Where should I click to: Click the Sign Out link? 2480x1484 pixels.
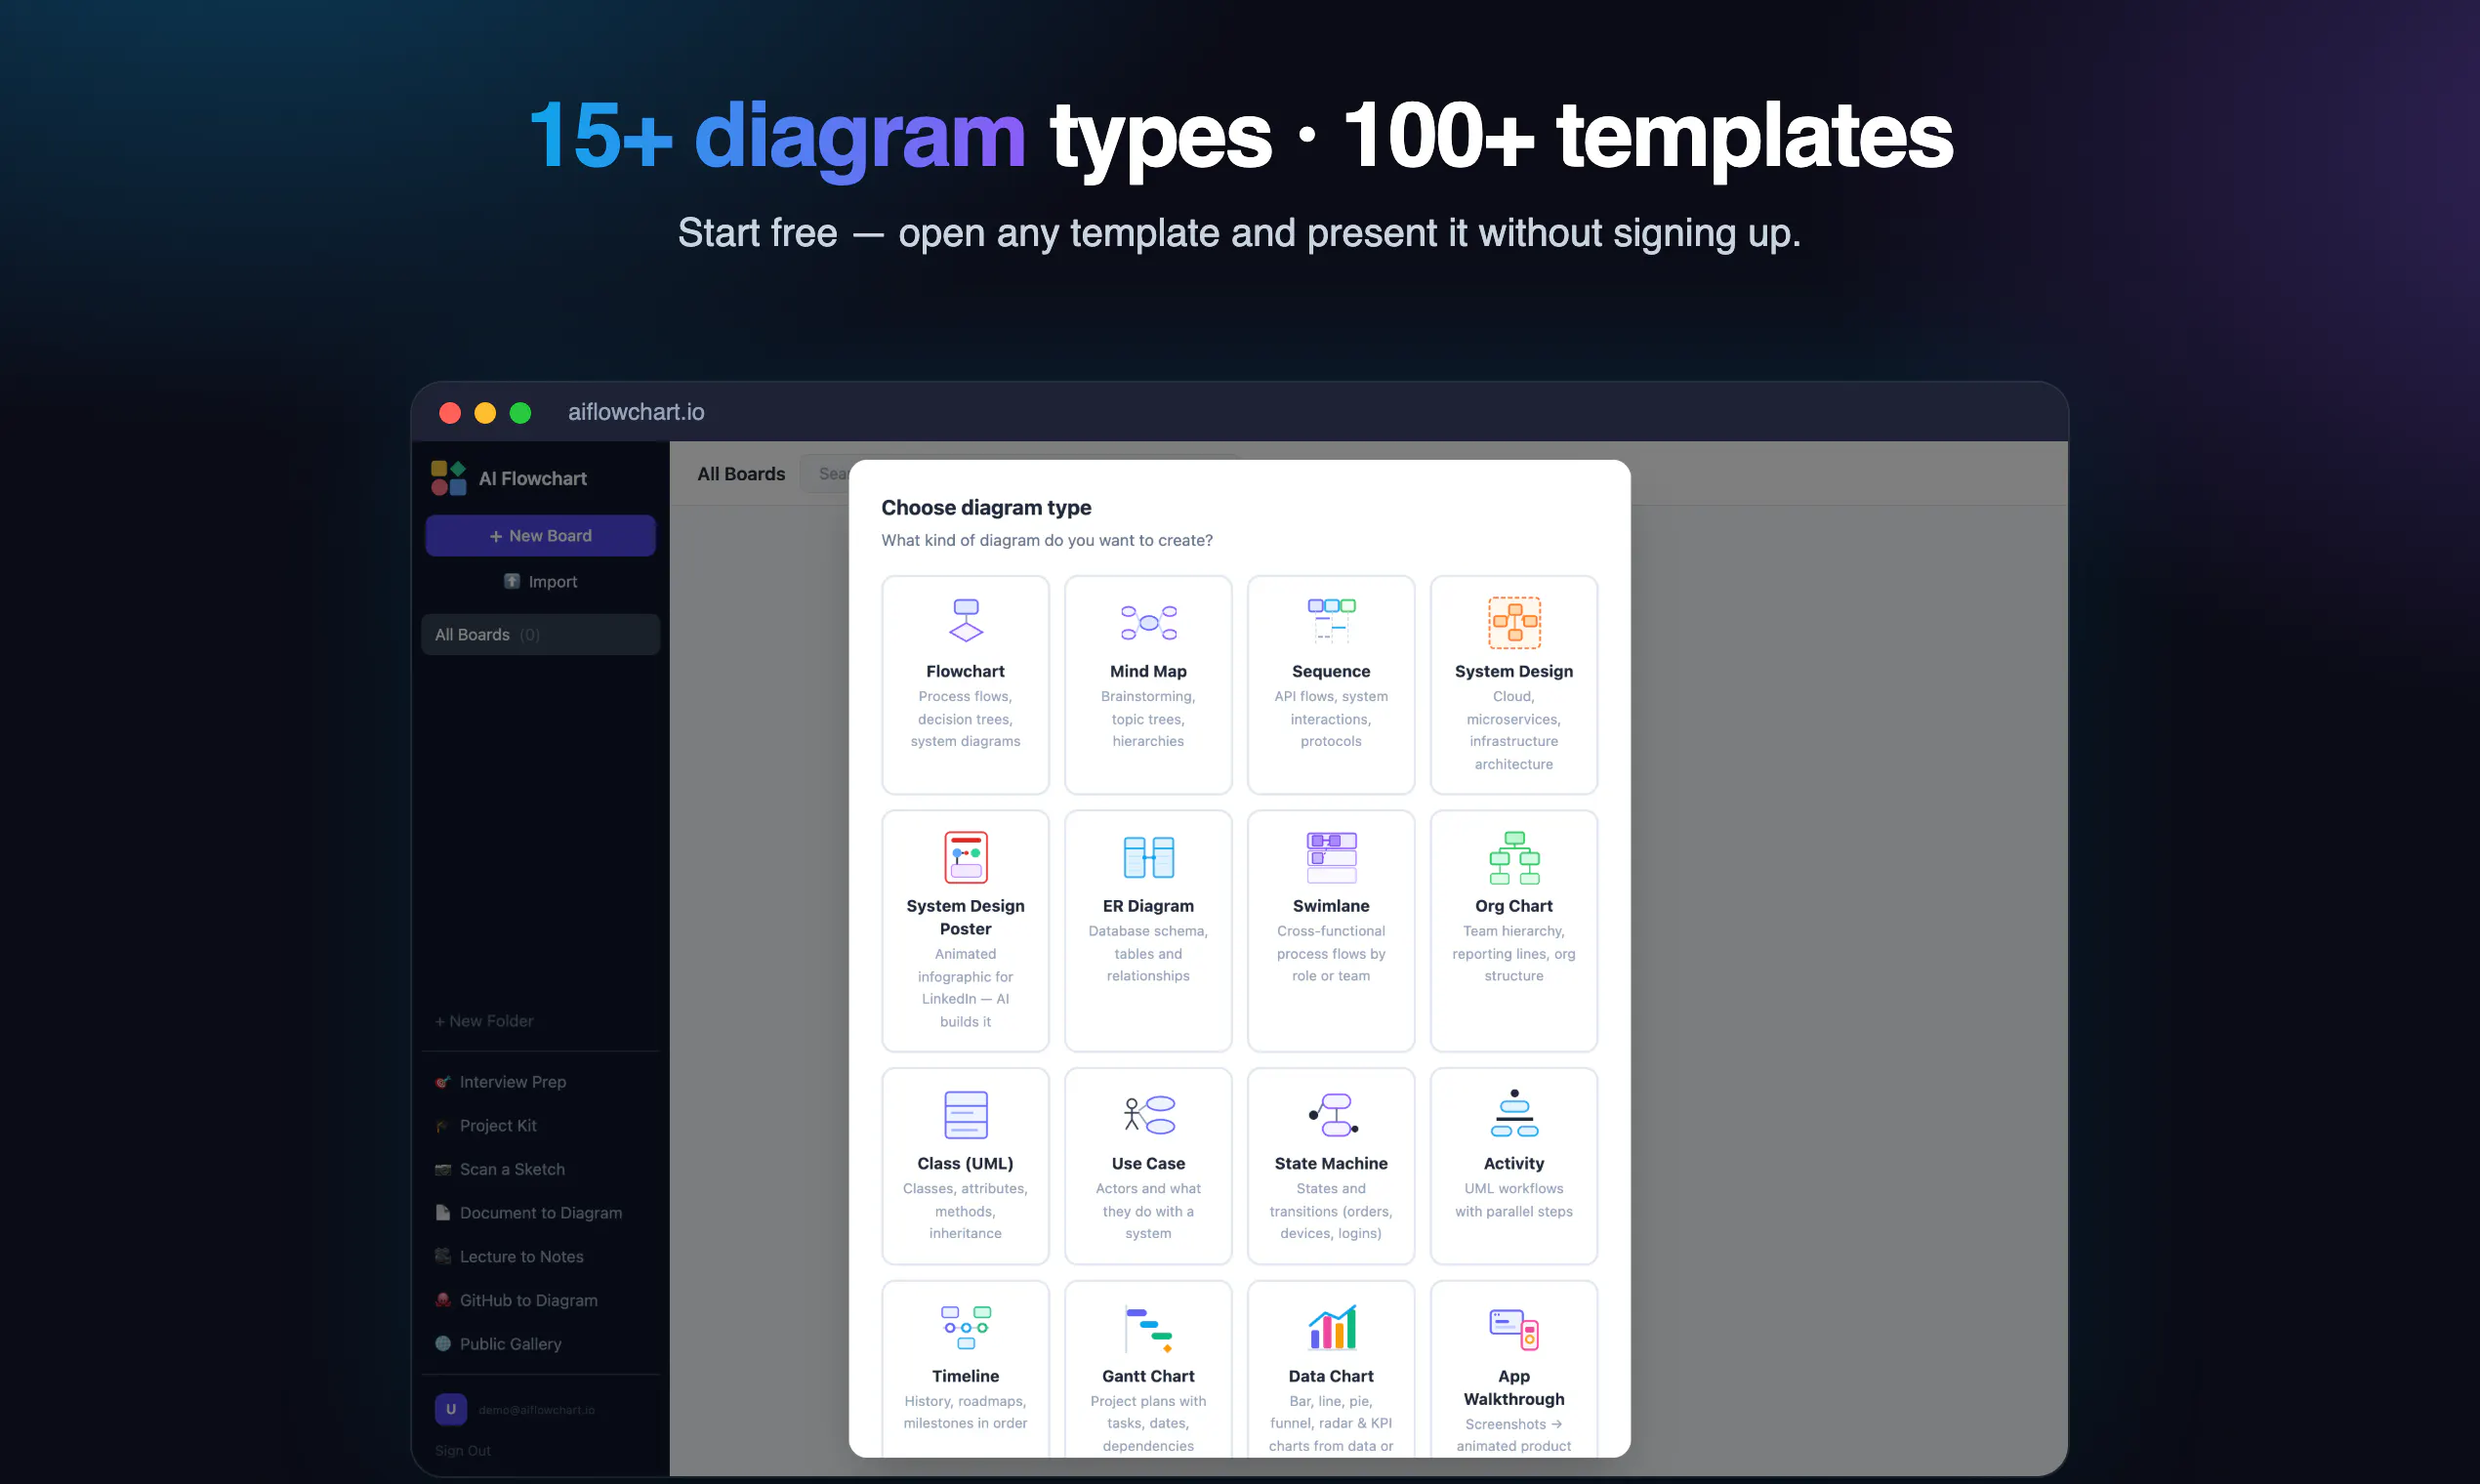462,1451
